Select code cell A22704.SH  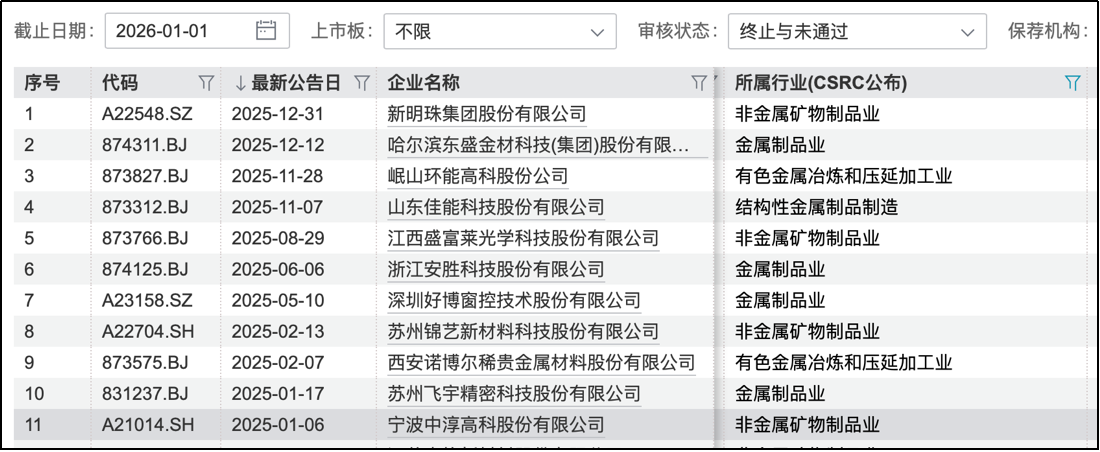click(x=147, y=331)
